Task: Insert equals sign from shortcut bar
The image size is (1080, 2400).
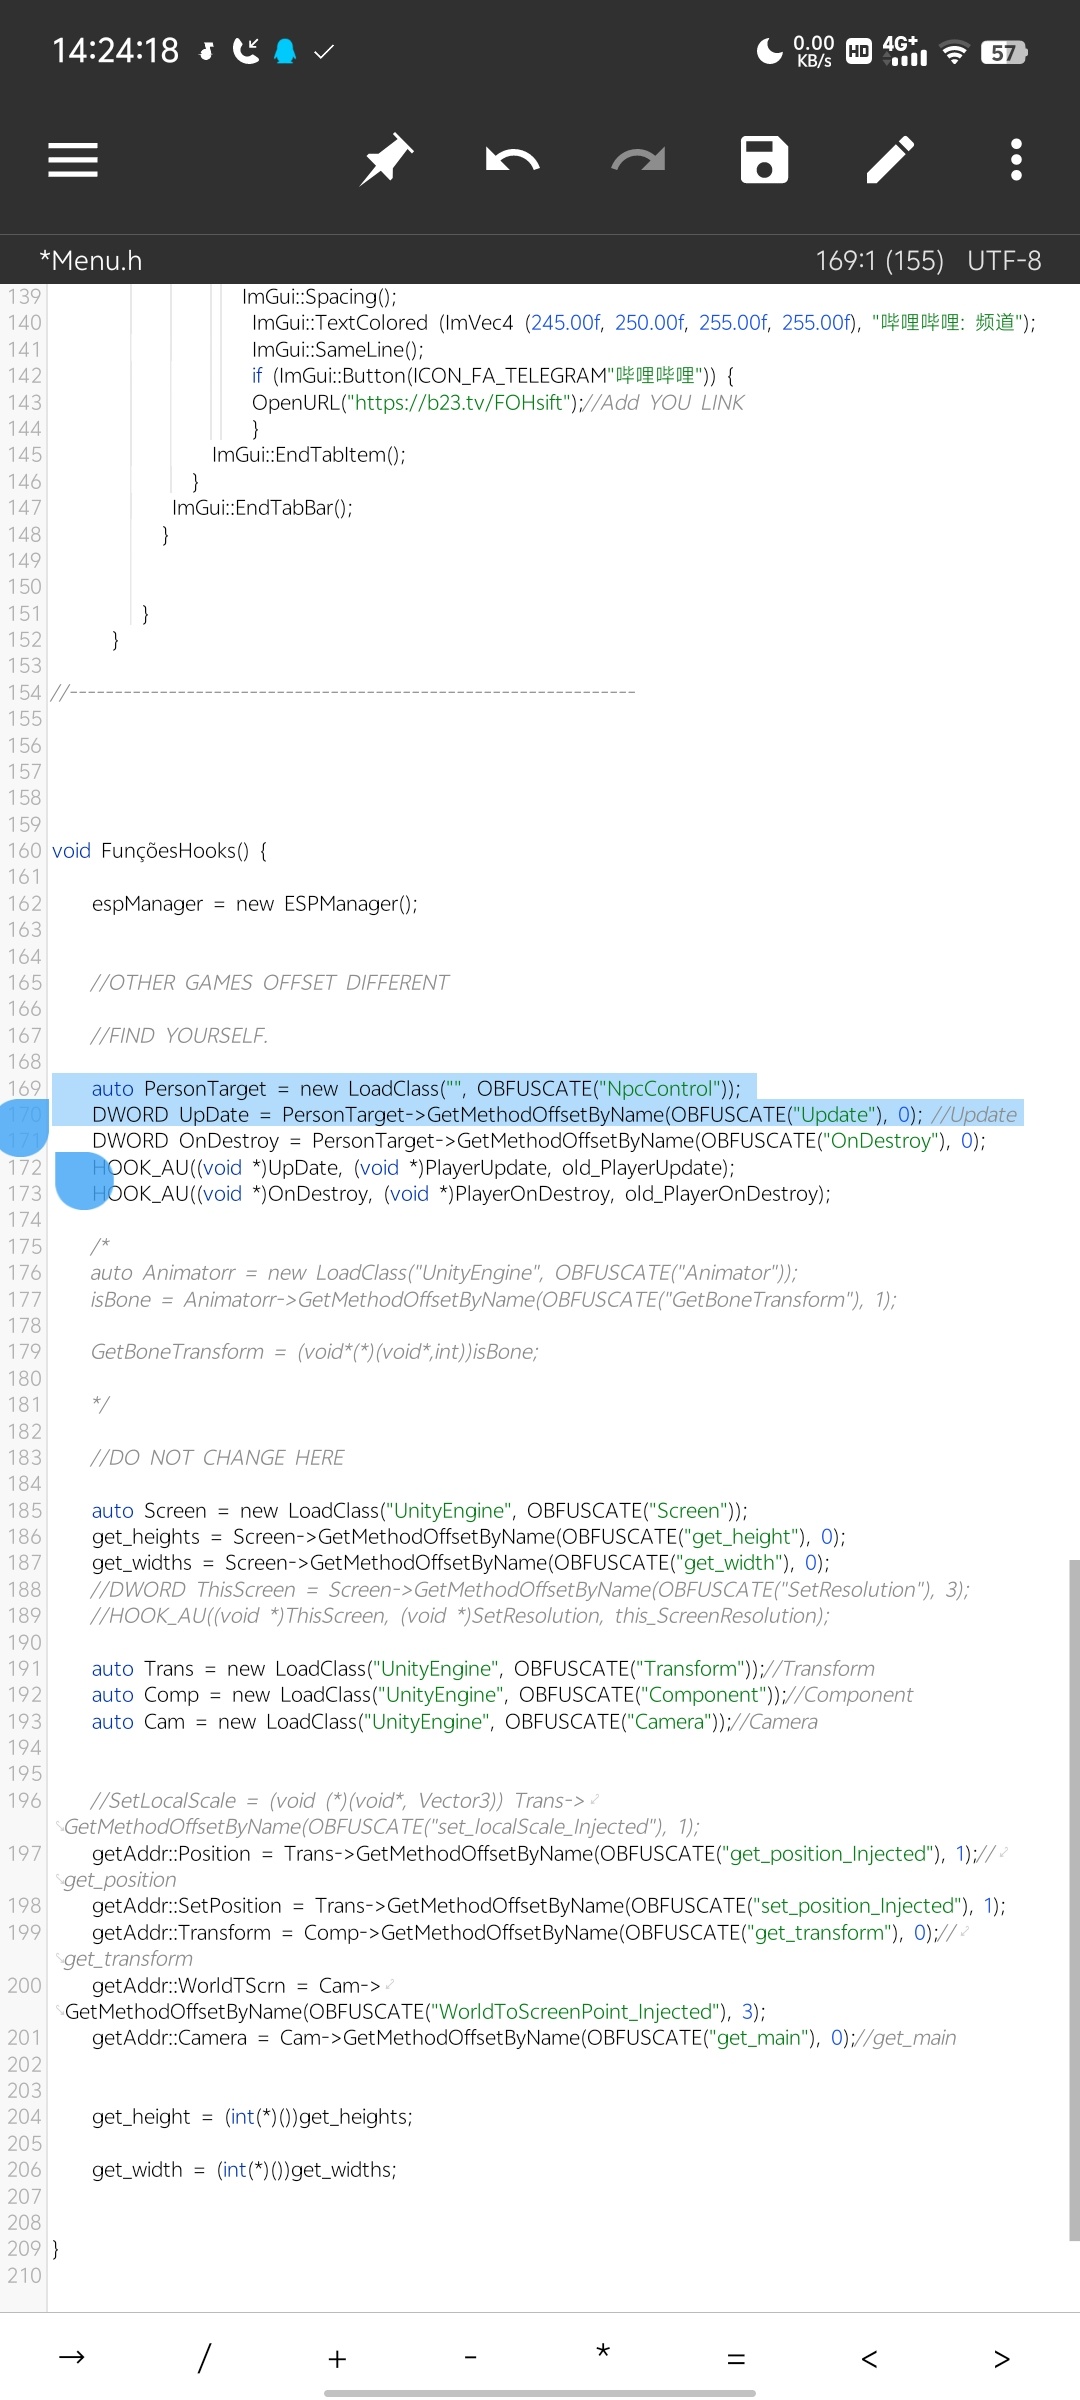Action: 736,2357
